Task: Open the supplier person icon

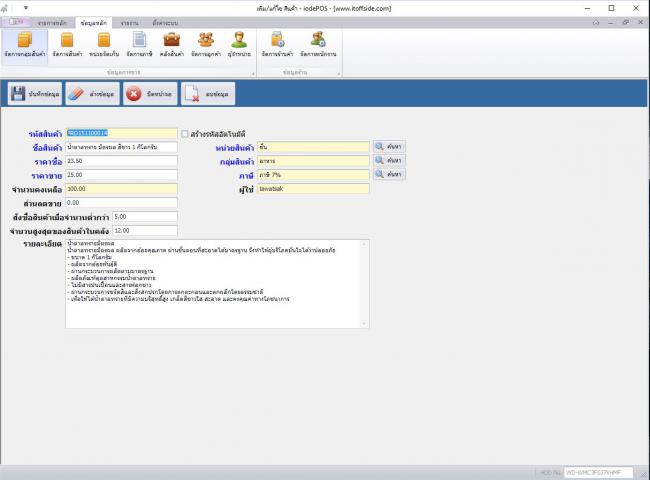Action: 239,45
